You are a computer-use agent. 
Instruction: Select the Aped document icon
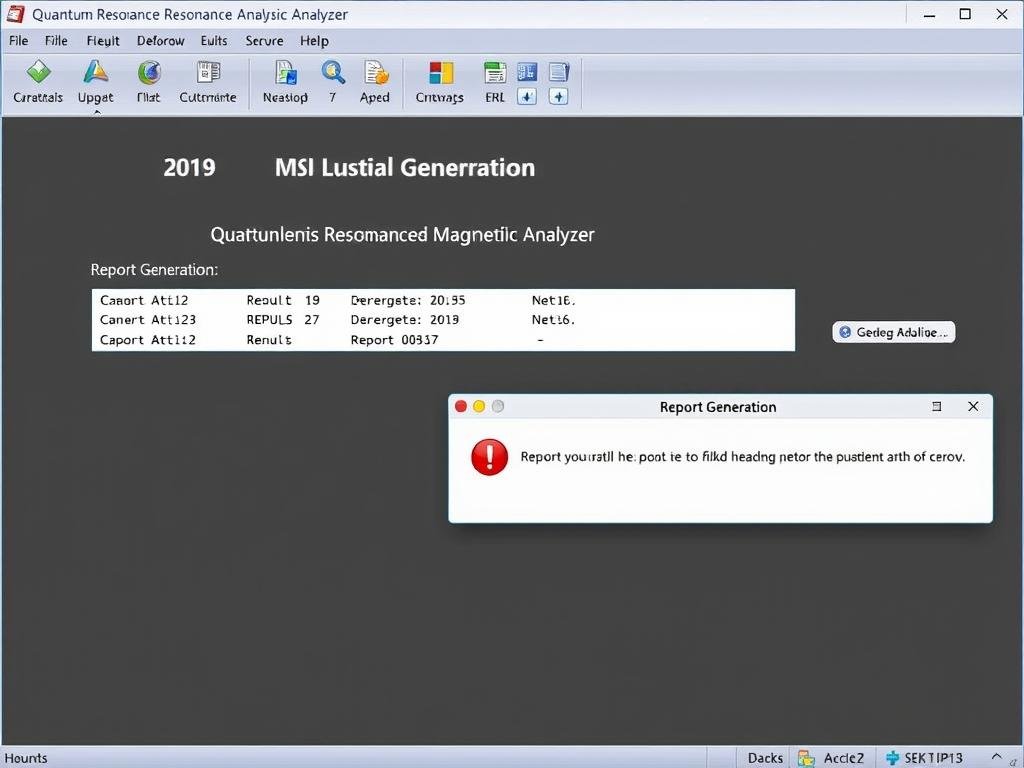[x=375, y=73]
